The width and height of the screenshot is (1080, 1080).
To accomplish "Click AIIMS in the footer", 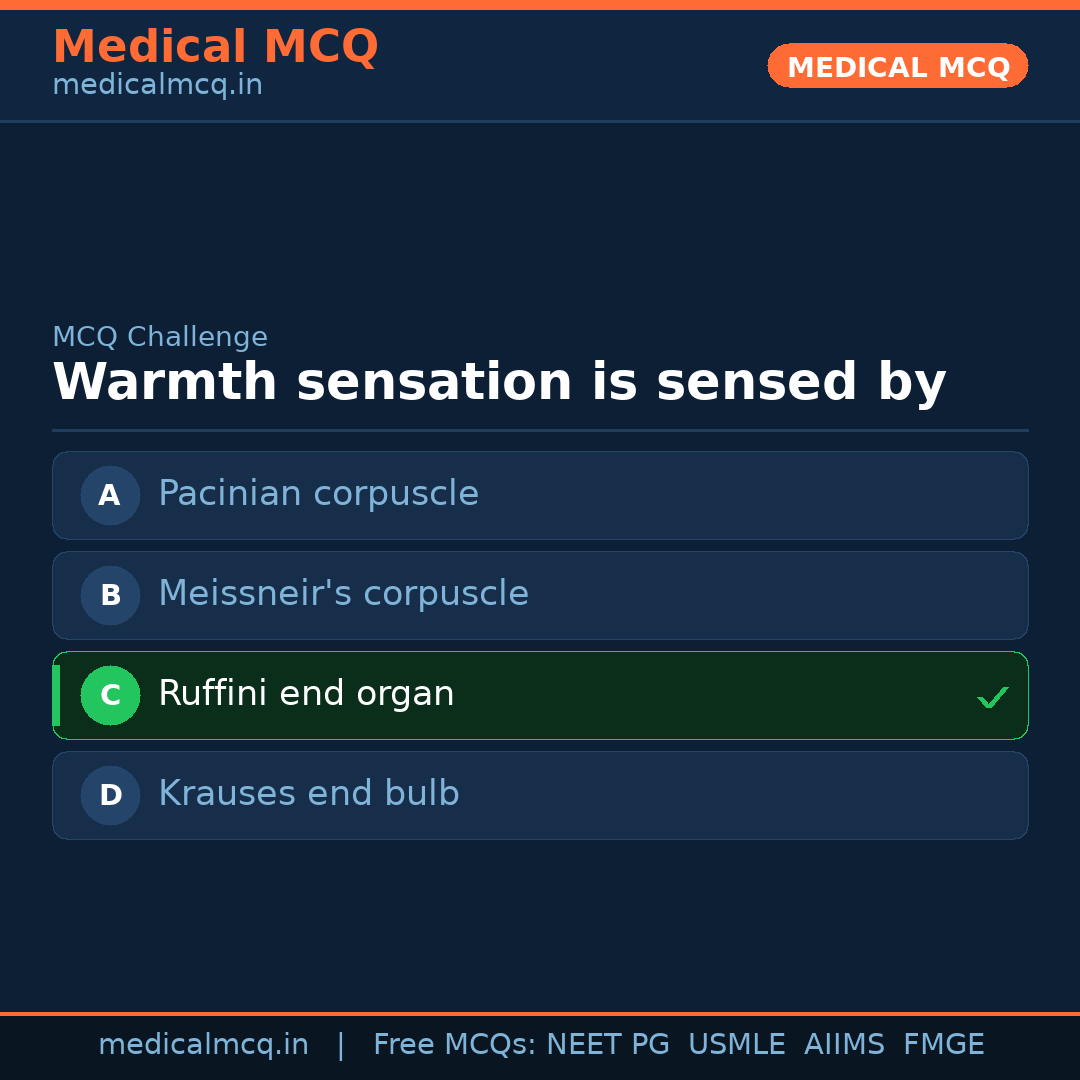I will (844, 1045).
